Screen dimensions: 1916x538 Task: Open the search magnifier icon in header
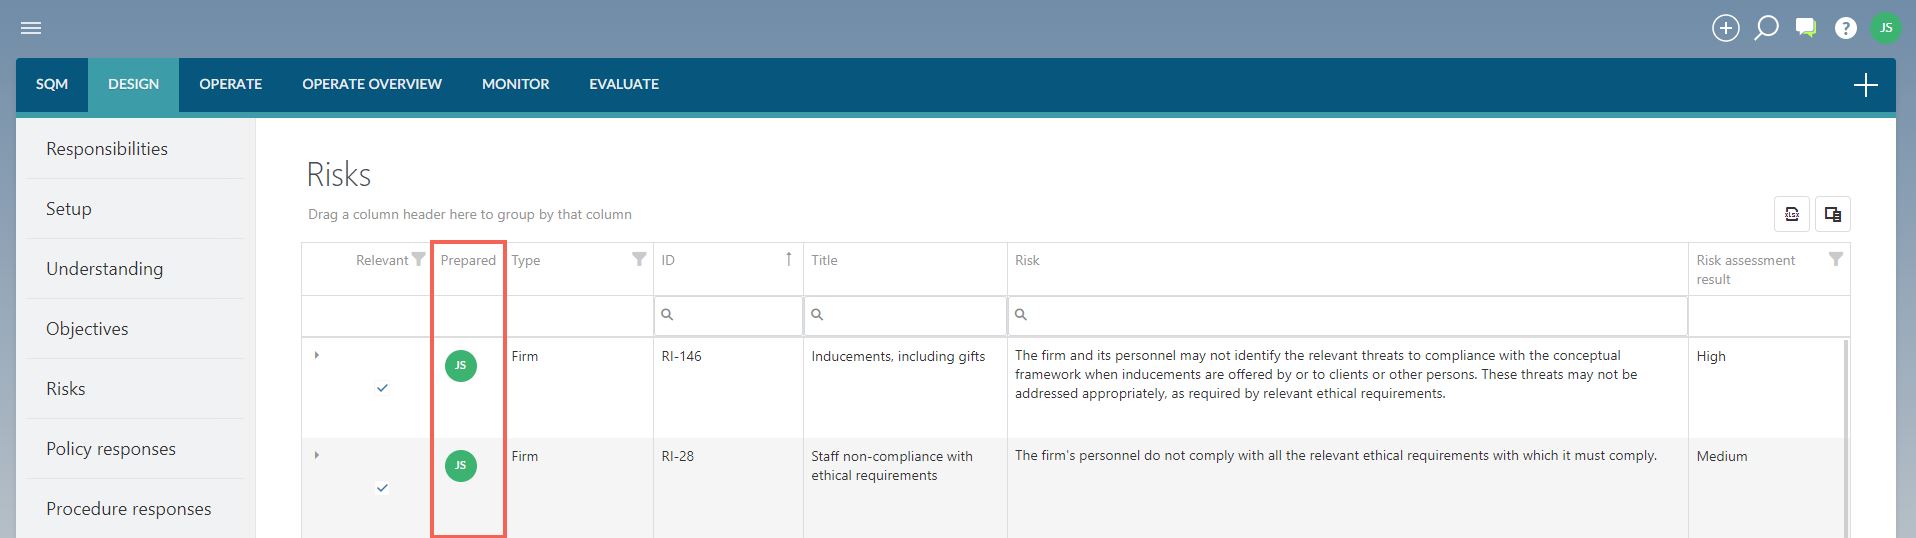(x=1766, y=28)
